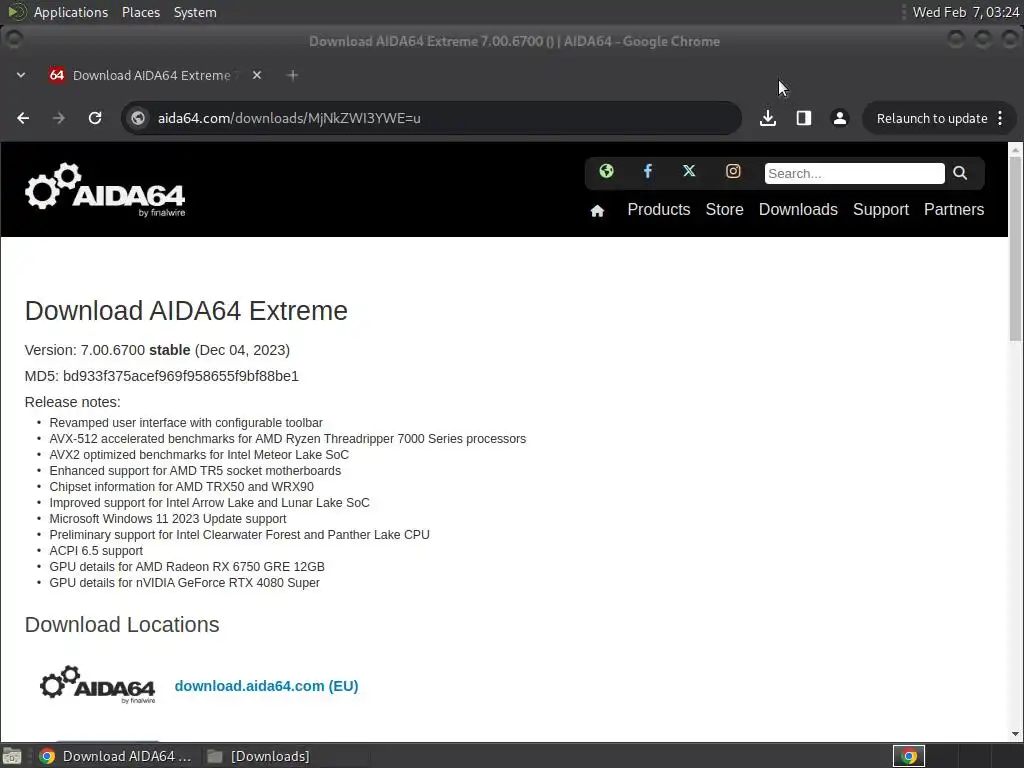The width and height of the screenshot is (1024, 768).
Task: Open the Products menu
Action: point(658,210)
